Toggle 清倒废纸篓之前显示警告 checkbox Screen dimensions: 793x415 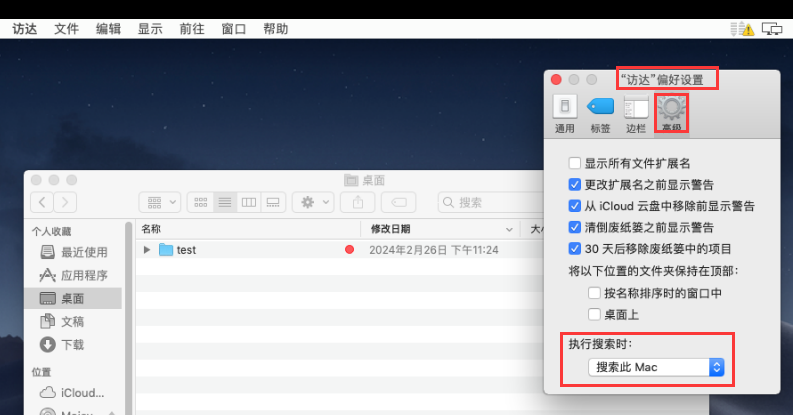tap(575, 227)
